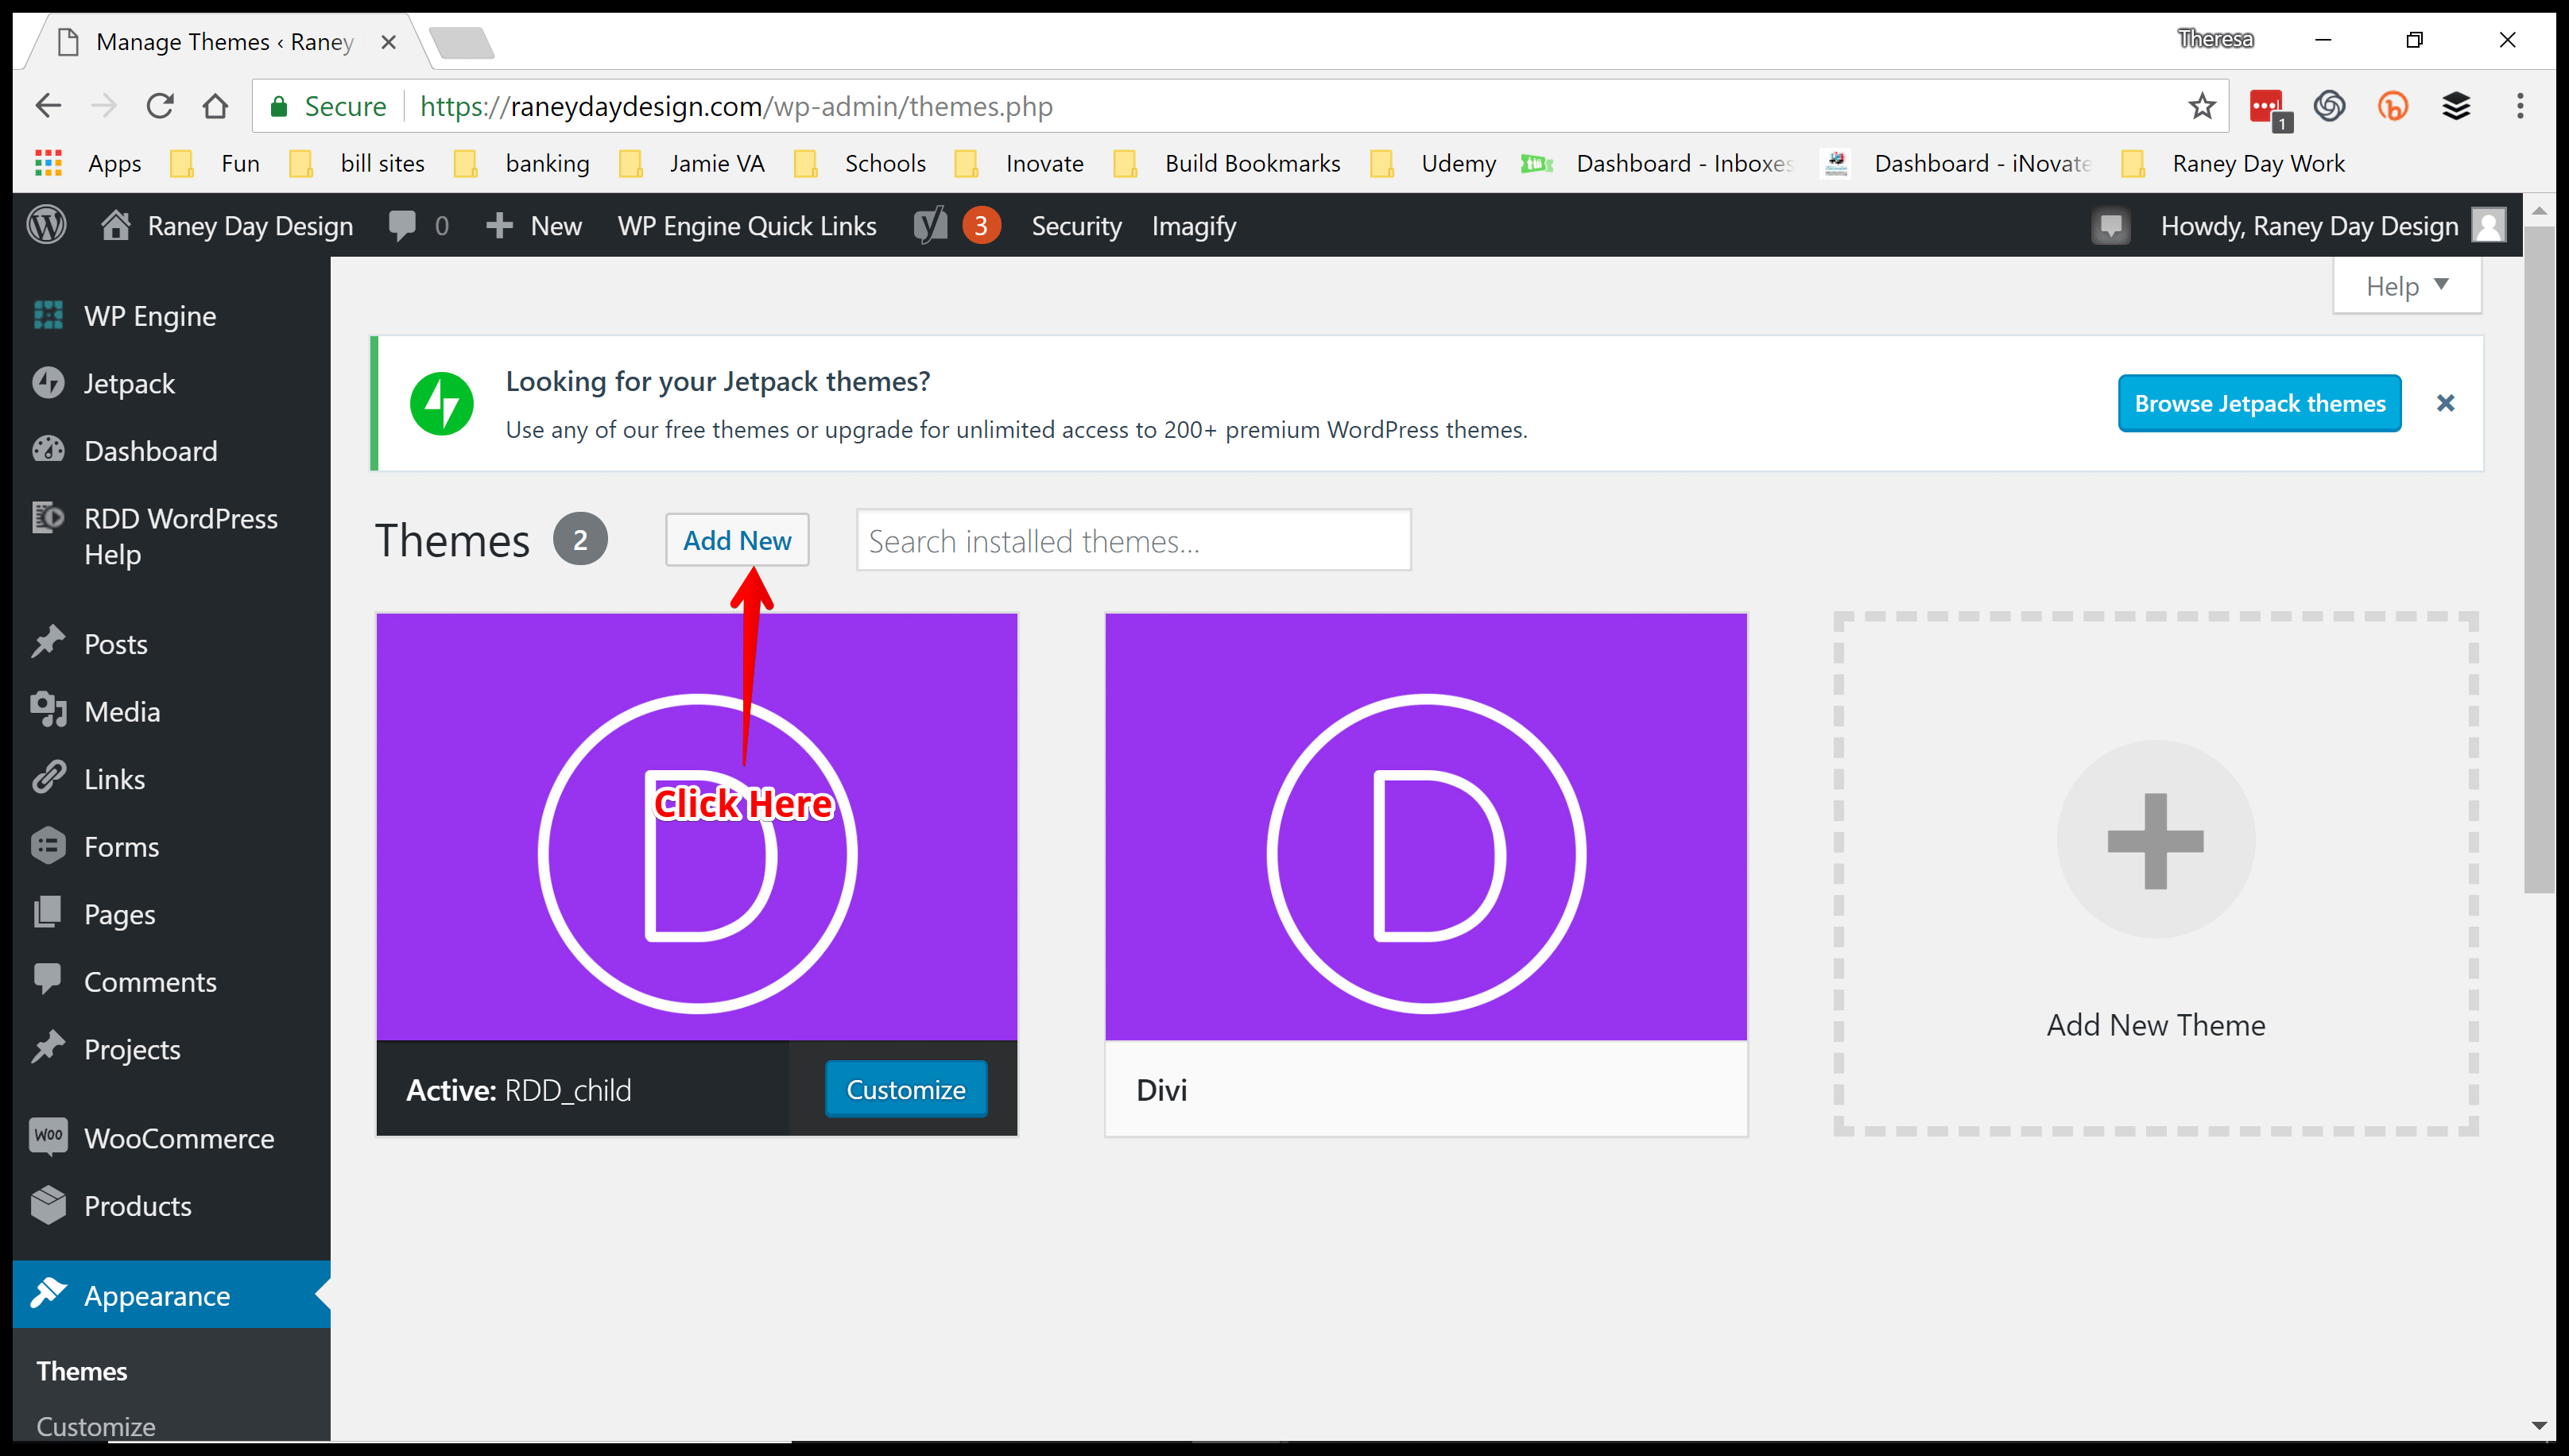Click the red chat extension icon

pos(2267,107)
